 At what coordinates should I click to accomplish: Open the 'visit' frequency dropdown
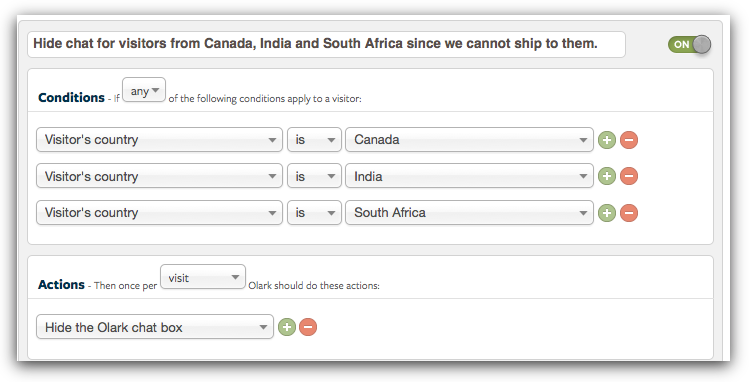tap(203, 277)
